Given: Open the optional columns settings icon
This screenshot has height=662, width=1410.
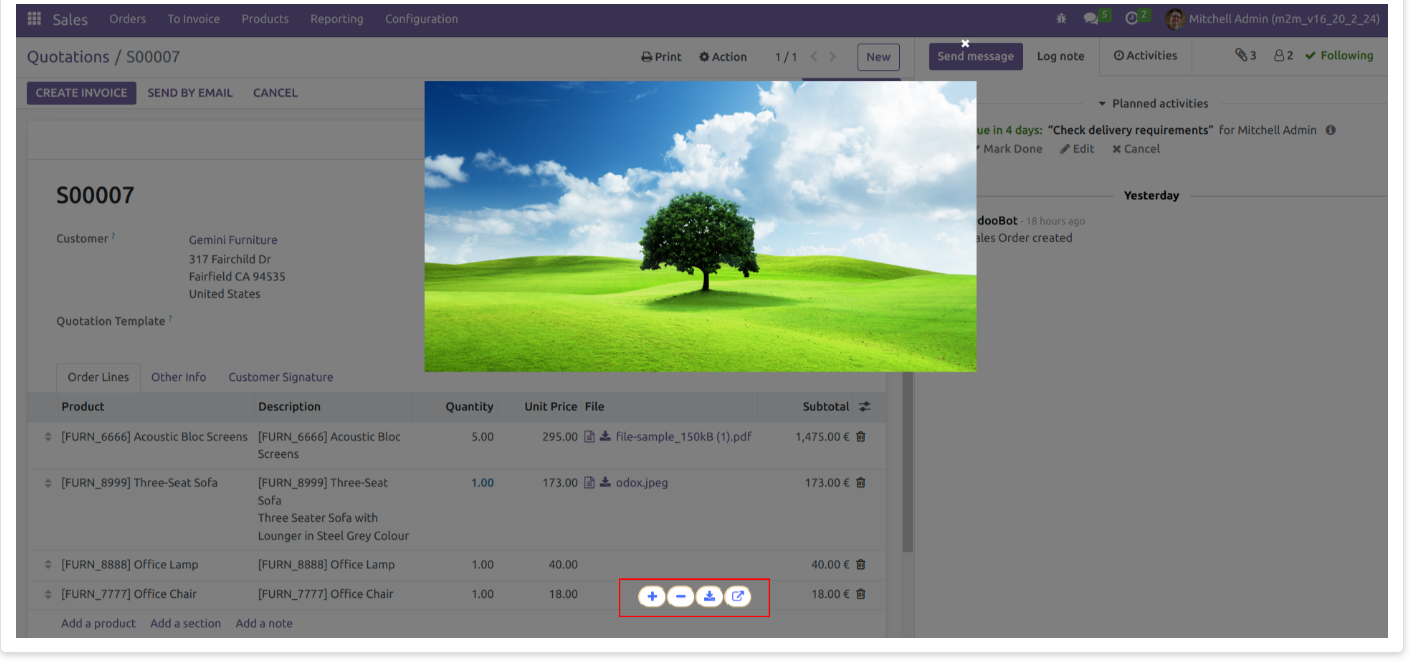Looking at the screenshot, I should pos(864,407).
